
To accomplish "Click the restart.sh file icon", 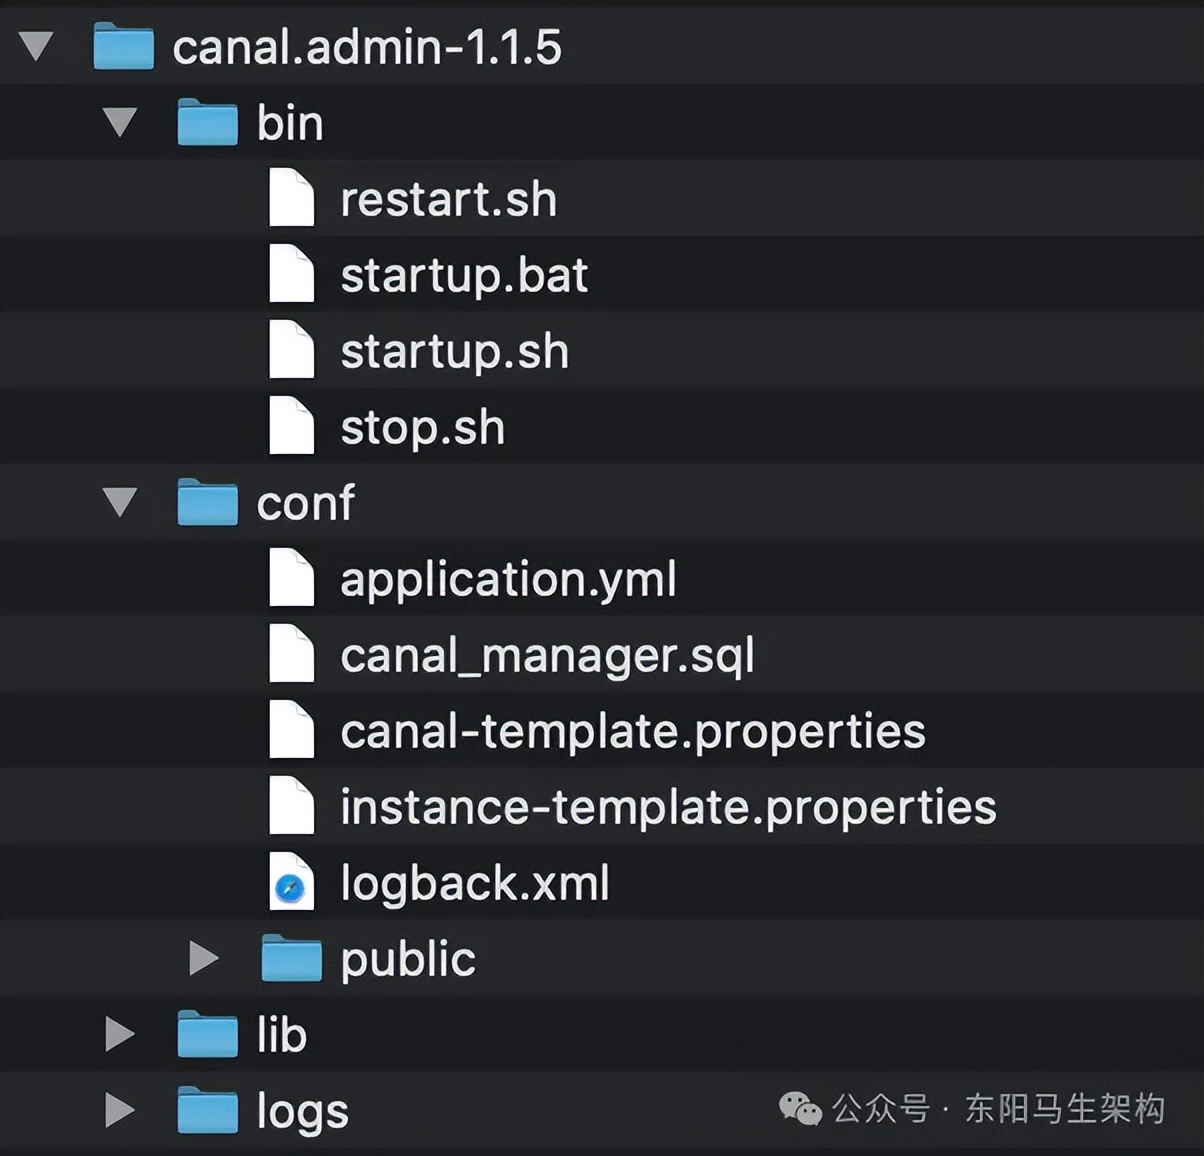I will tap(291, 199).
